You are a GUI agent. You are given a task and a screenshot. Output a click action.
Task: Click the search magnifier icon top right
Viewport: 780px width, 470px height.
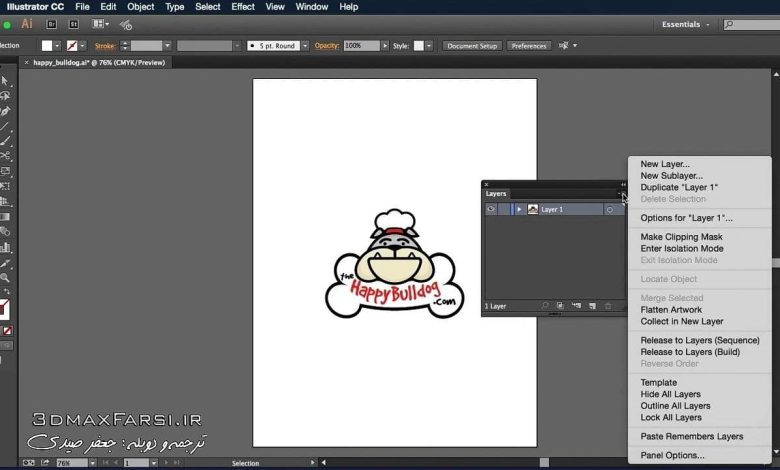(729, 24)
